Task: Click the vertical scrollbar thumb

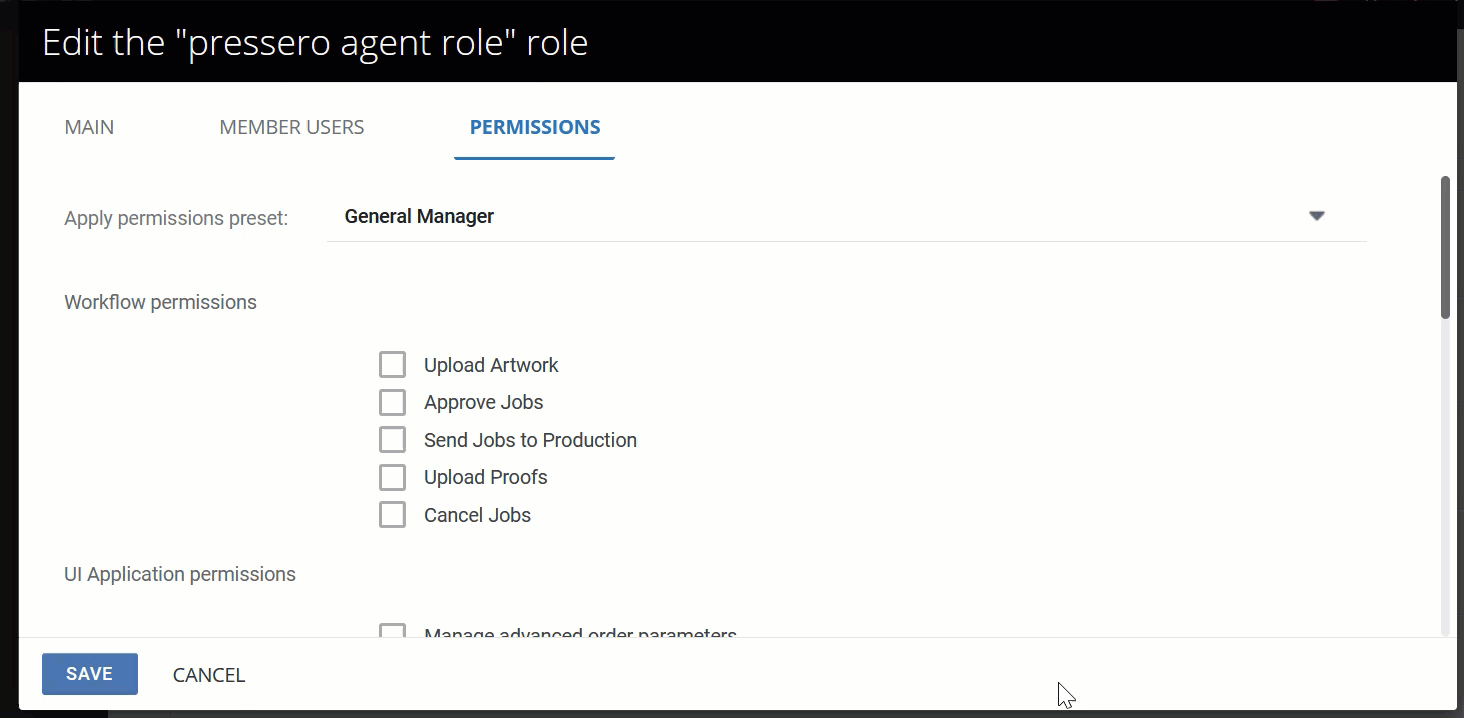Action: 1445,247
